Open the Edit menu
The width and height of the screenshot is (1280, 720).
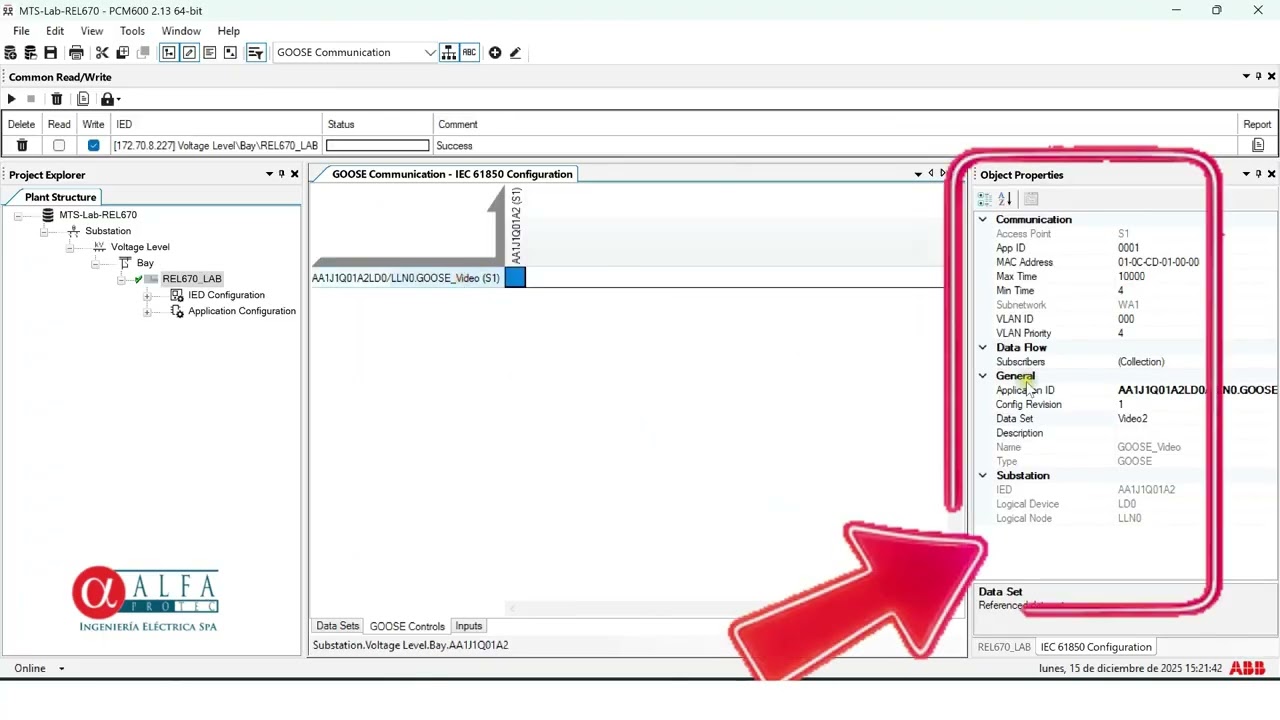tap(55, 31)
